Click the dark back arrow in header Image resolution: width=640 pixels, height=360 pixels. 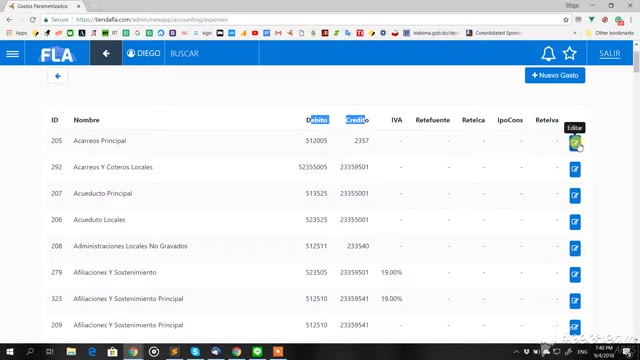106,53
